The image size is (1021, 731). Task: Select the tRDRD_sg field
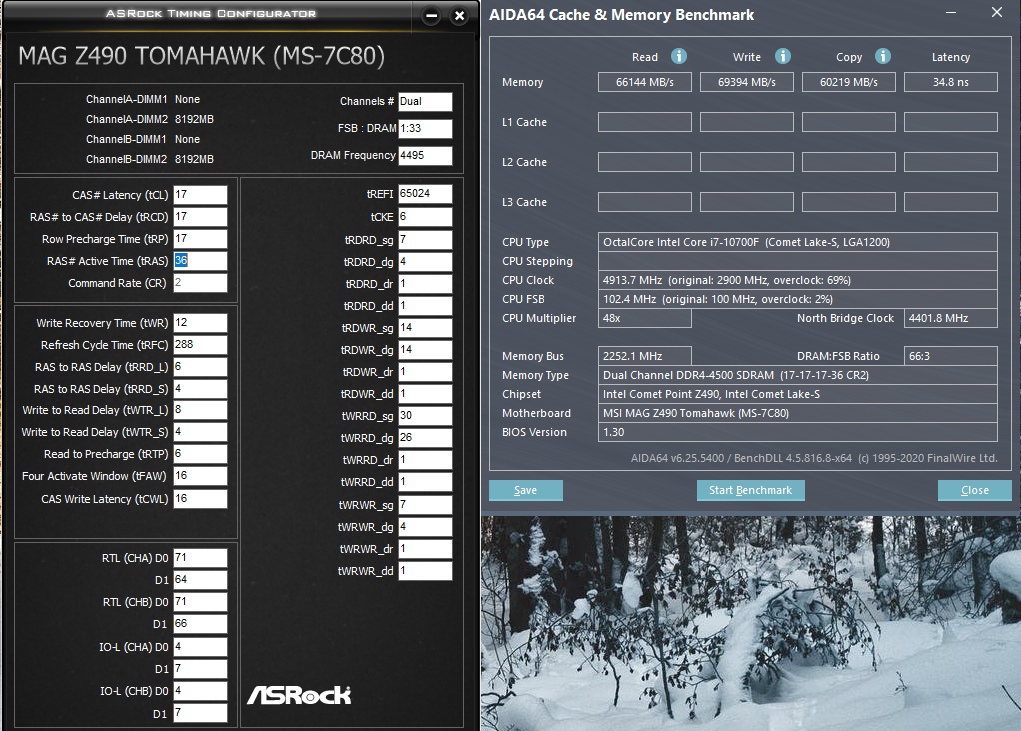(x=425, y=240)
